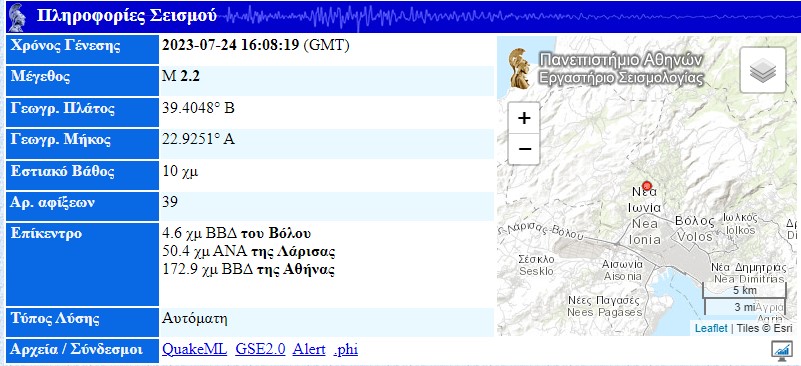Select the origin time 2023-07-24 16:08:19 value
Image resolution: width=801 pixels, height=366 pixels.
(230, 45)
